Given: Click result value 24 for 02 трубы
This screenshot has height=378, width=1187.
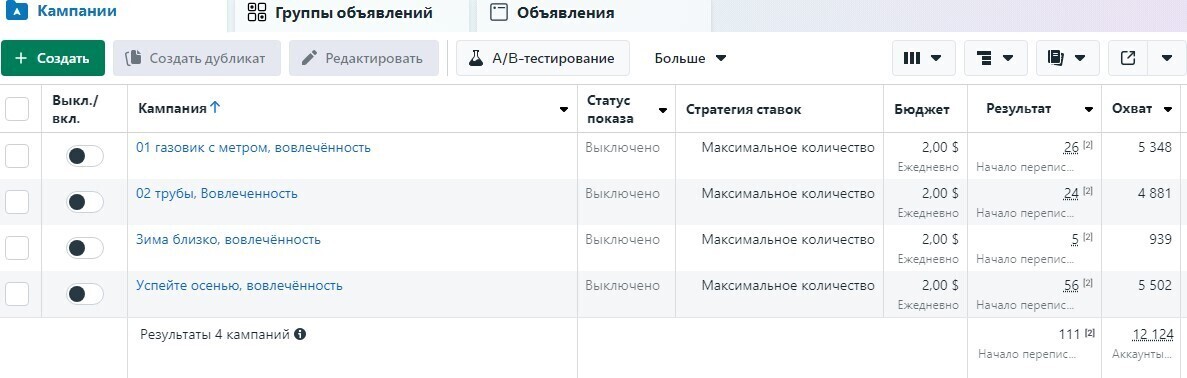Looking at the screenshot, I should 1071,194.
